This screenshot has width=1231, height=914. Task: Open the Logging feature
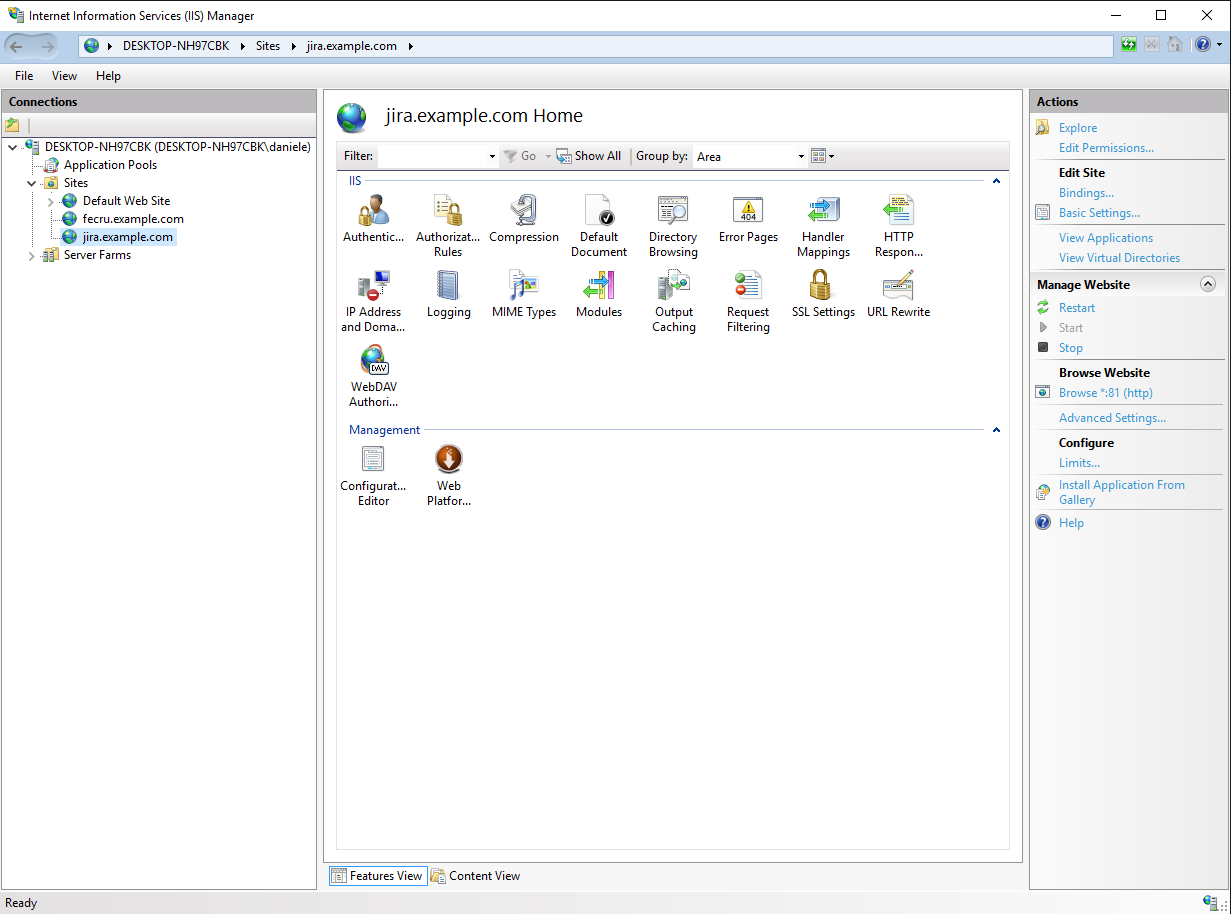pos(448,295)
